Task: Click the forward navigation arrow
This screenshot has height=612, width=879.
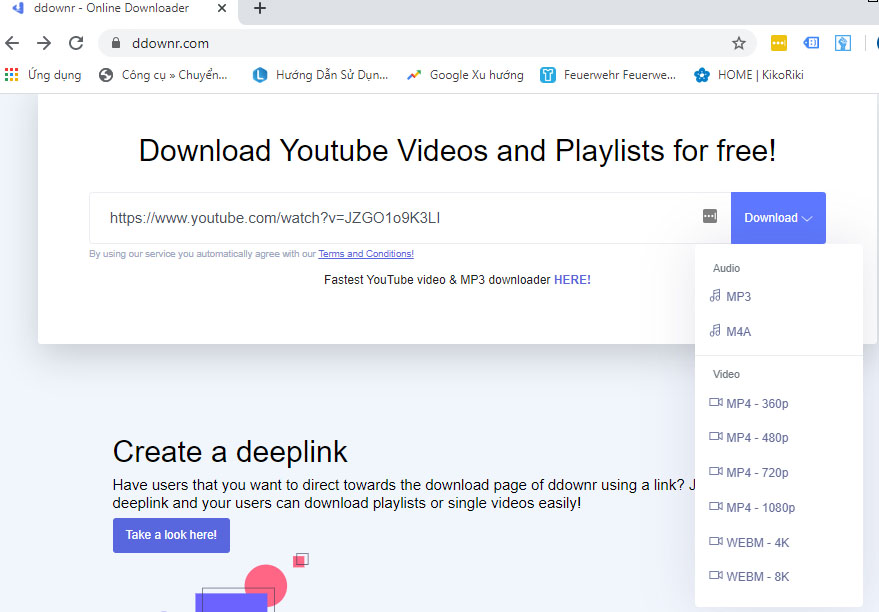Action: coord(43,43)
